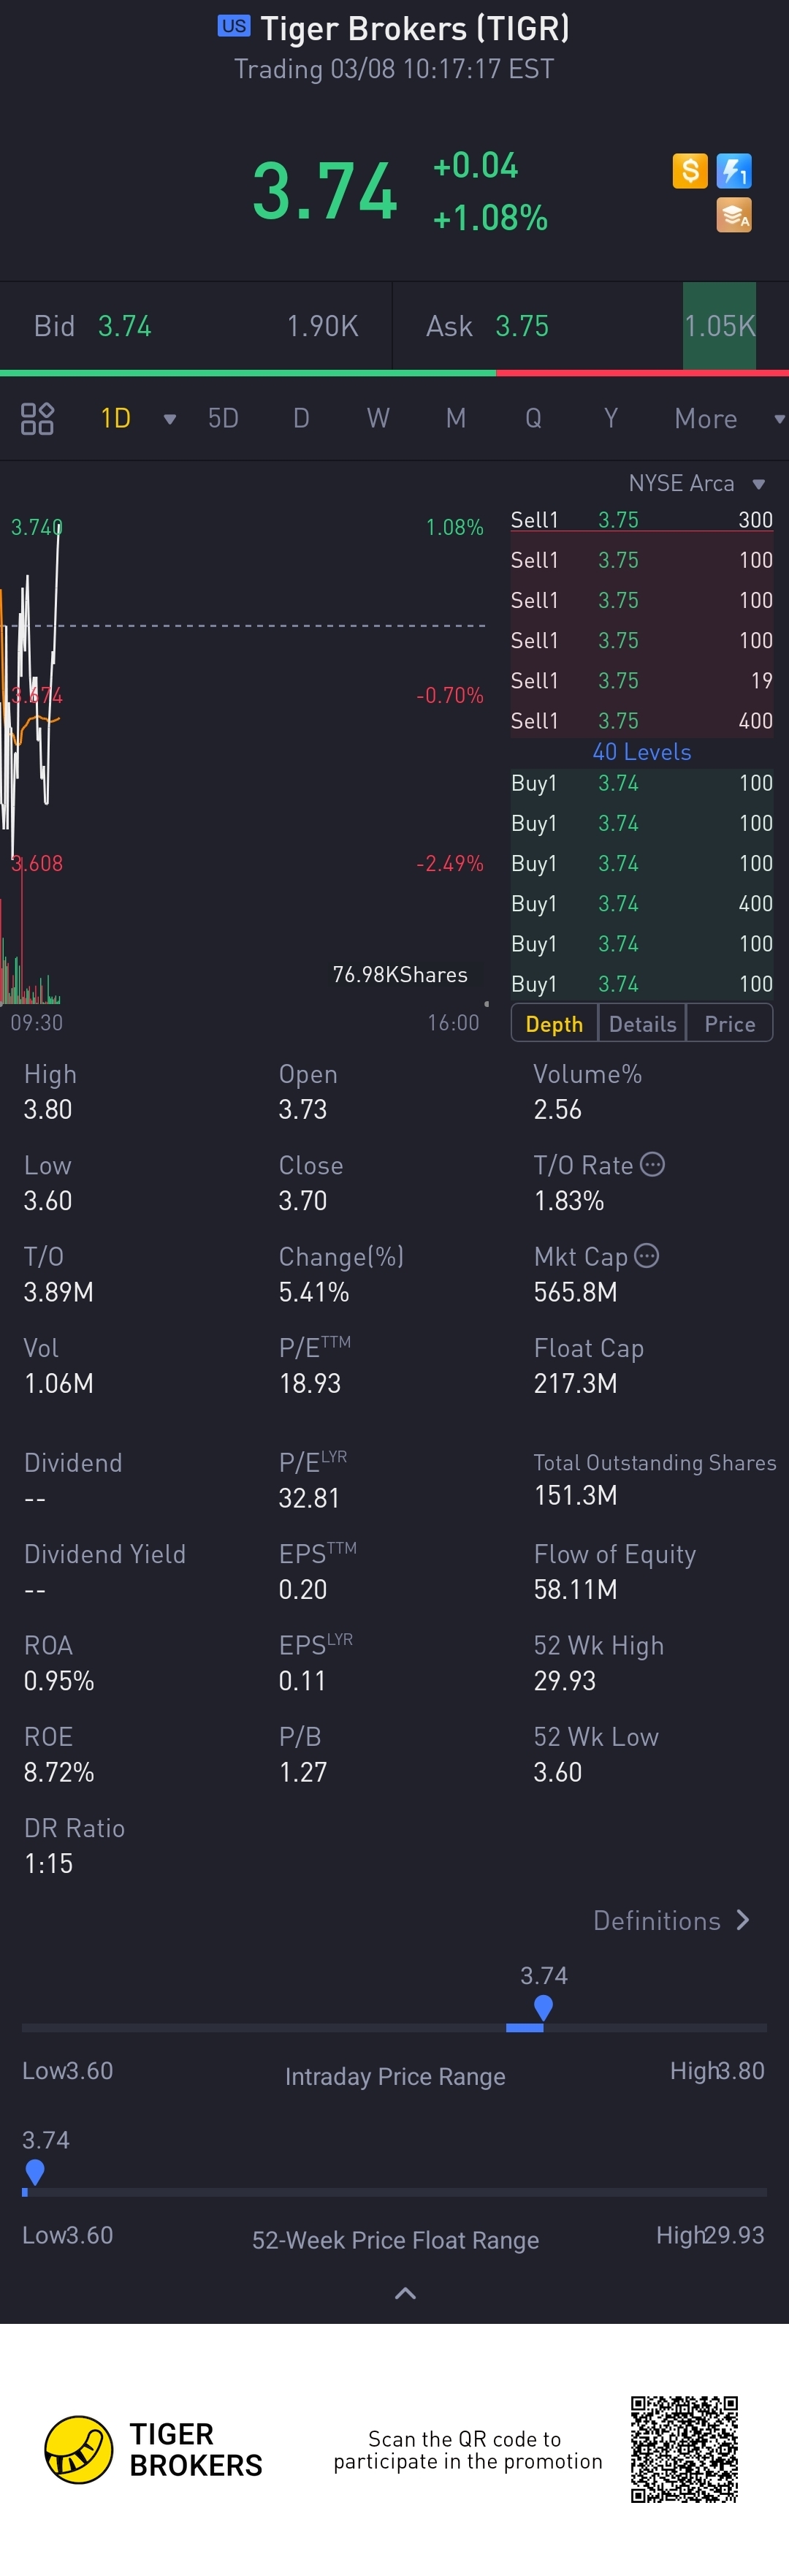
Task: Tap the info icon beside T/O Rate
Action: point(652,1165)
